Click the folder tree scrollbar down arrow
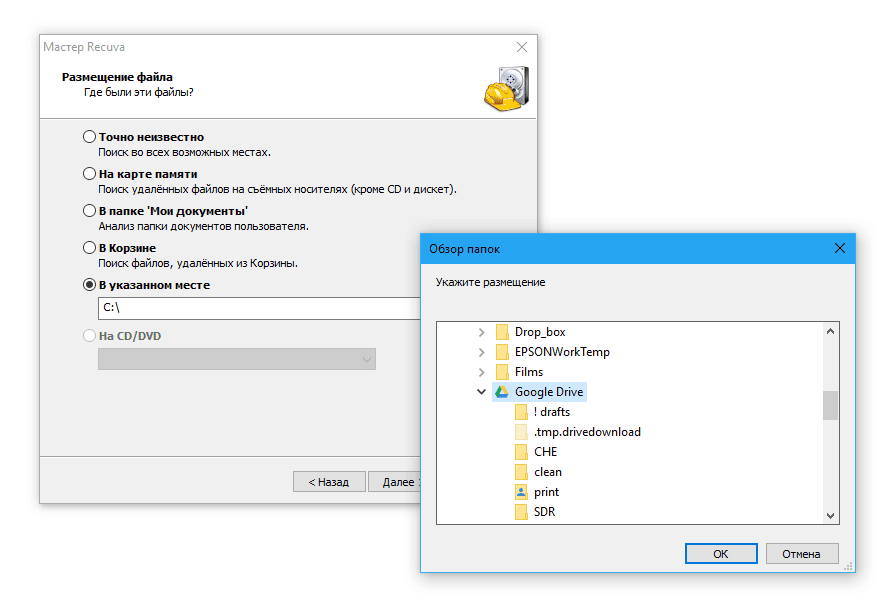This screenshot has height=606, width=892. 830,515
